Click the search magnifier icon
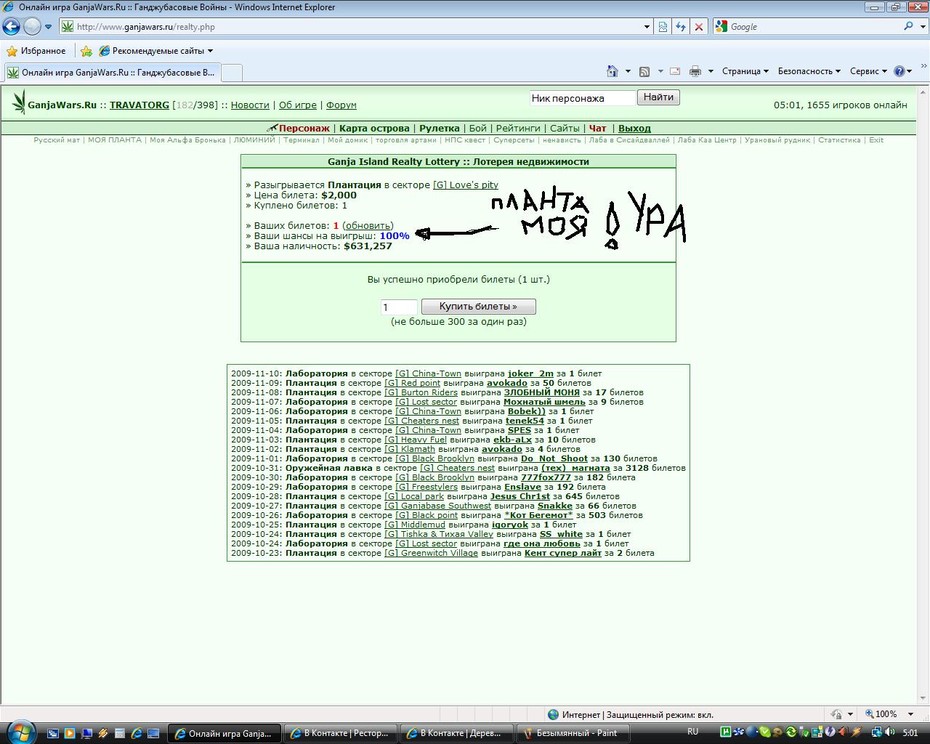The height and width of the screenshot is (744, 930). [908, 27]
